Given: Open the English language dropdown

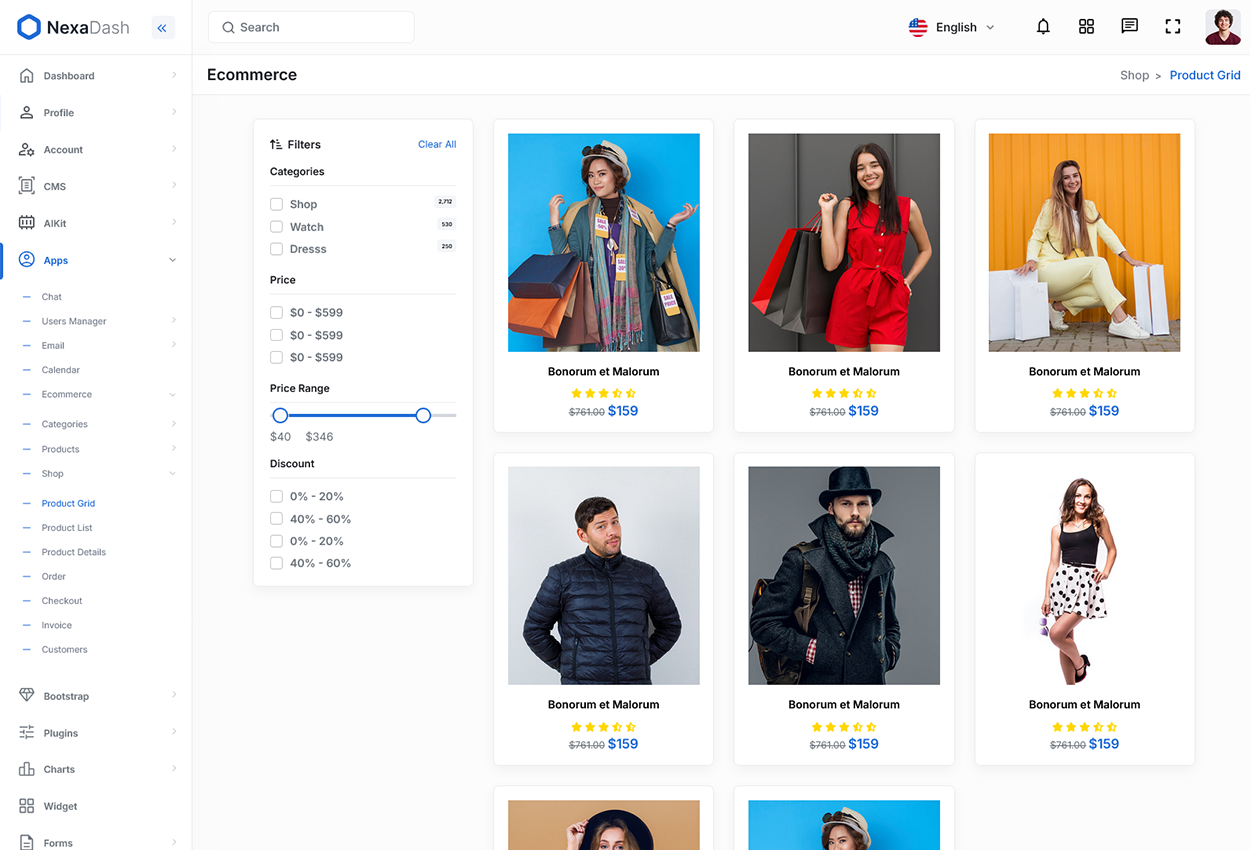Looking at the screenshot, I should point(951,27).
